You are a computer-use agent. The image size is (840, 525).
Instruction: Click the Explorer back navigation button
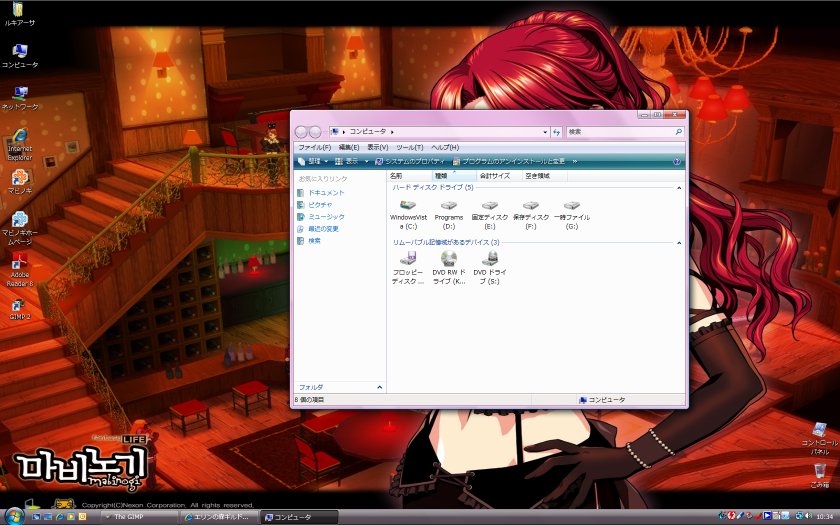point(301,132)
